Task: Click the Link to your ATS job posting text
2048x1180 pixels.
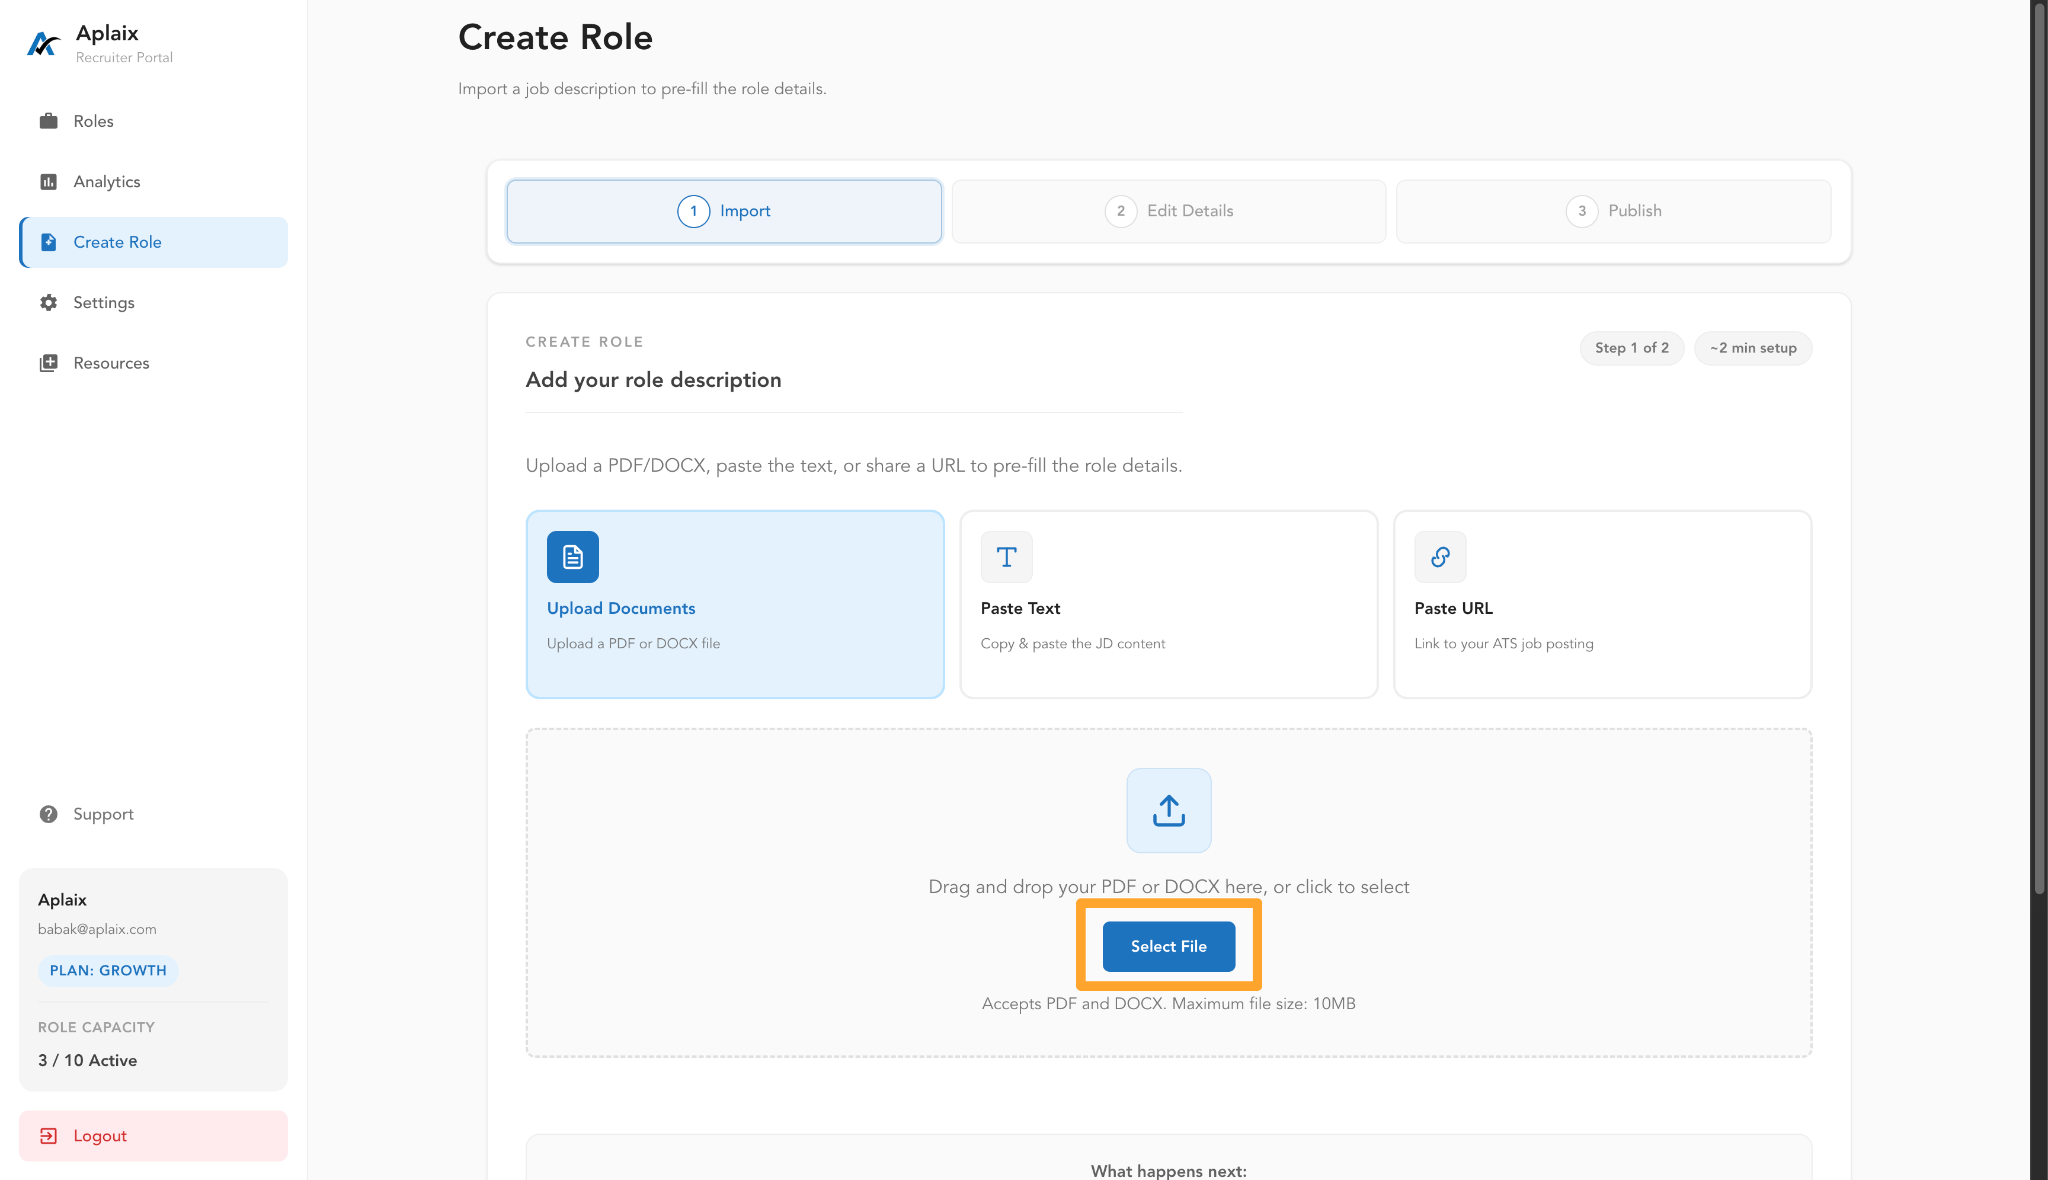Action: point(1504,644)
